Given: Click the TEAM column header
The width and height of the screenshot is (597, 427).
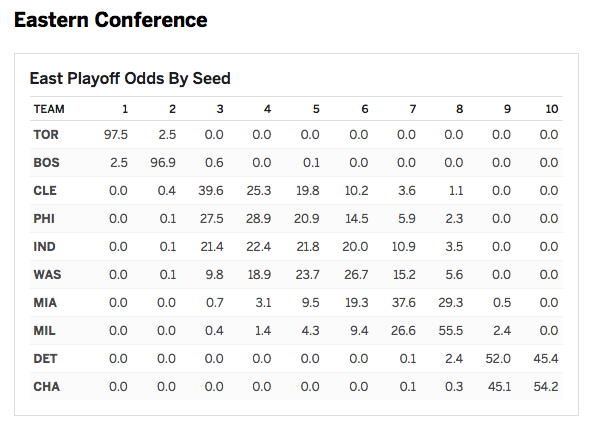Looking at the screenshot, I should [x=49, y=109].
